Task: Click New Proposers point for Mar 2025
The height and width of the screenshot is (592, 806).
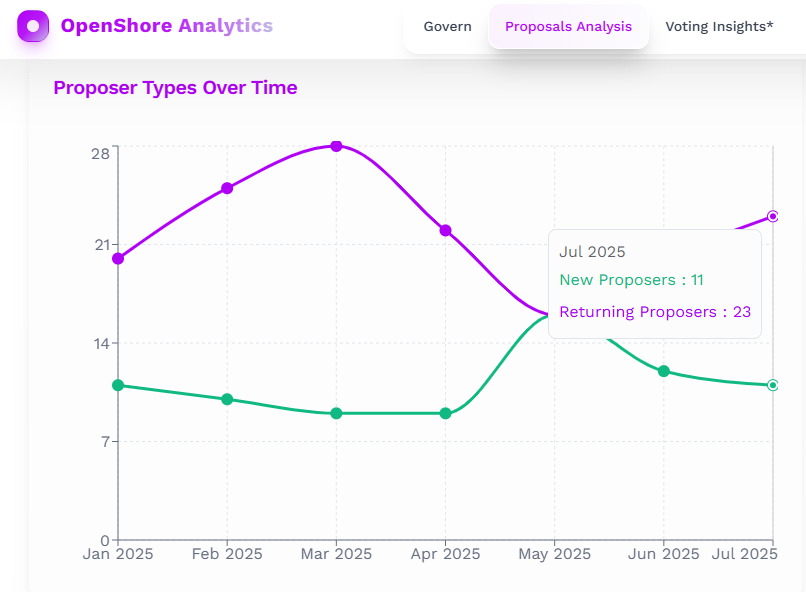Action: click(336, 413)
